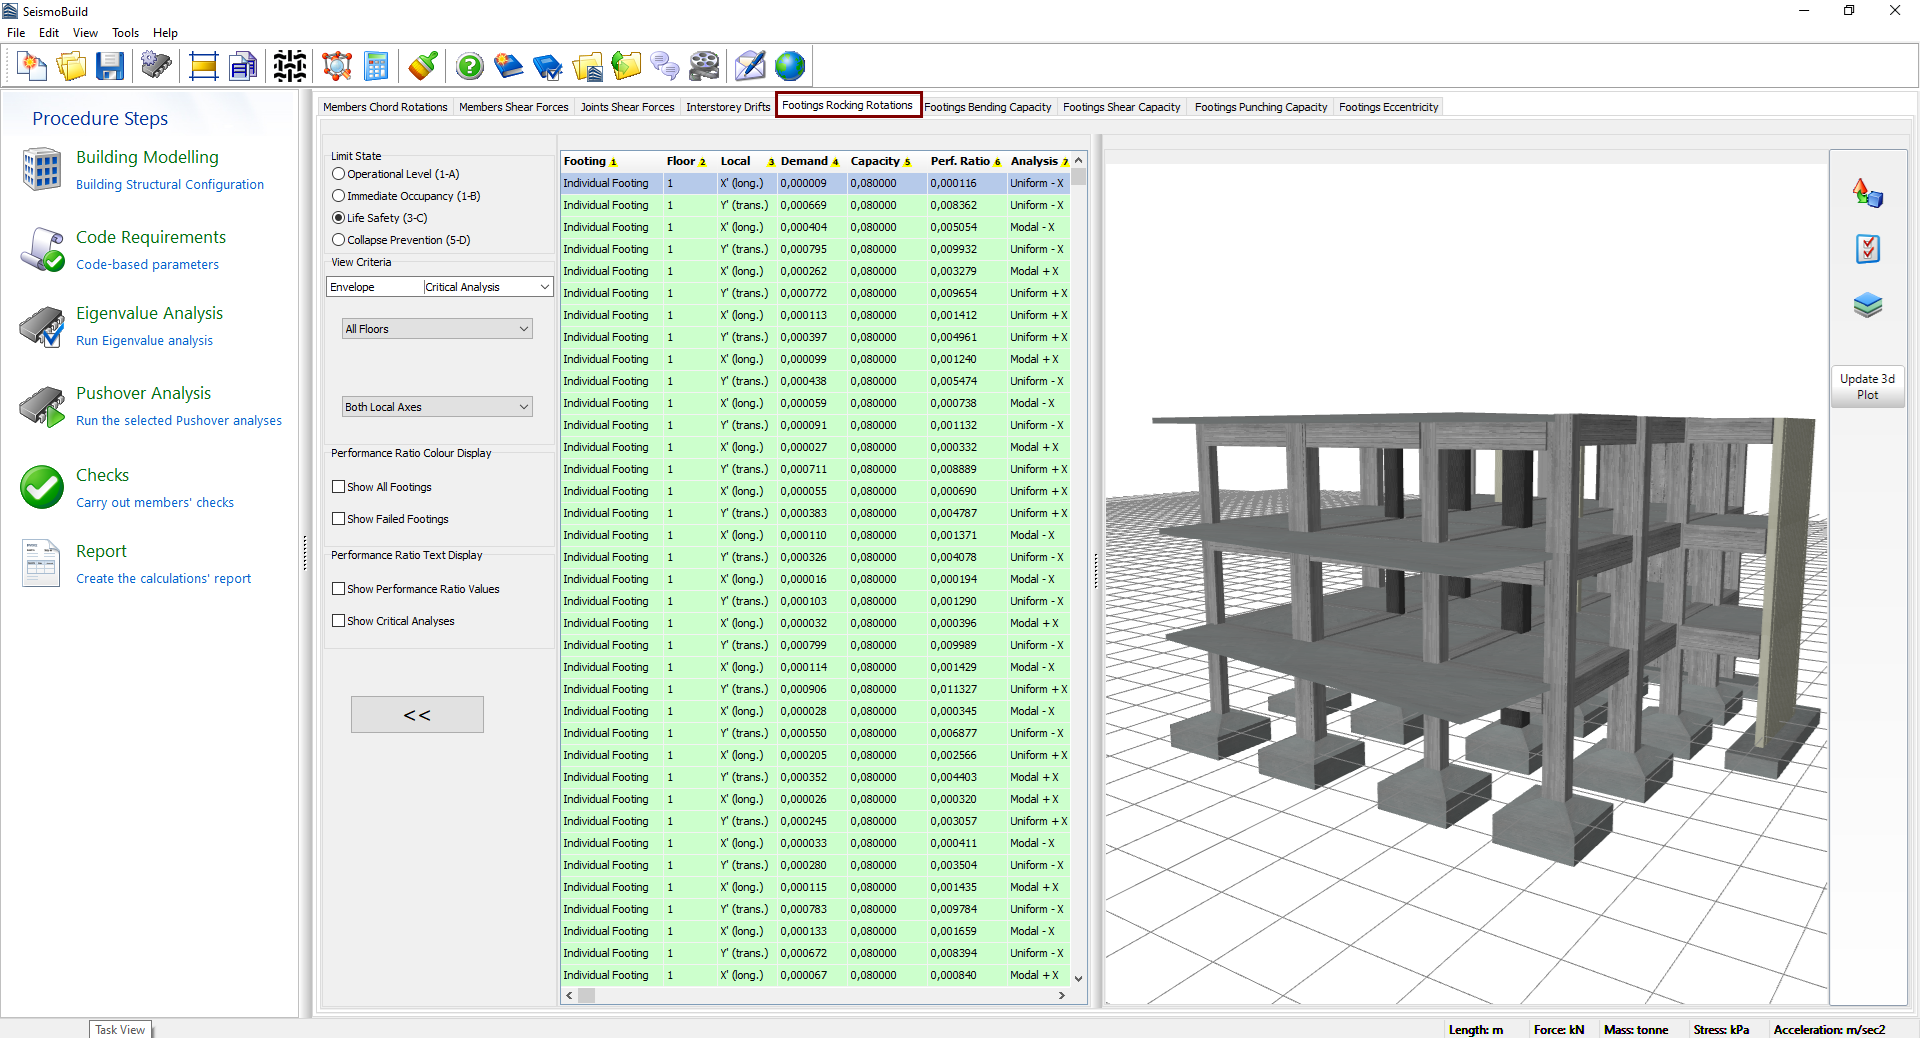Click the film reel movie icon
This screenshot has width=1924, height=1038.
(704, 67)
